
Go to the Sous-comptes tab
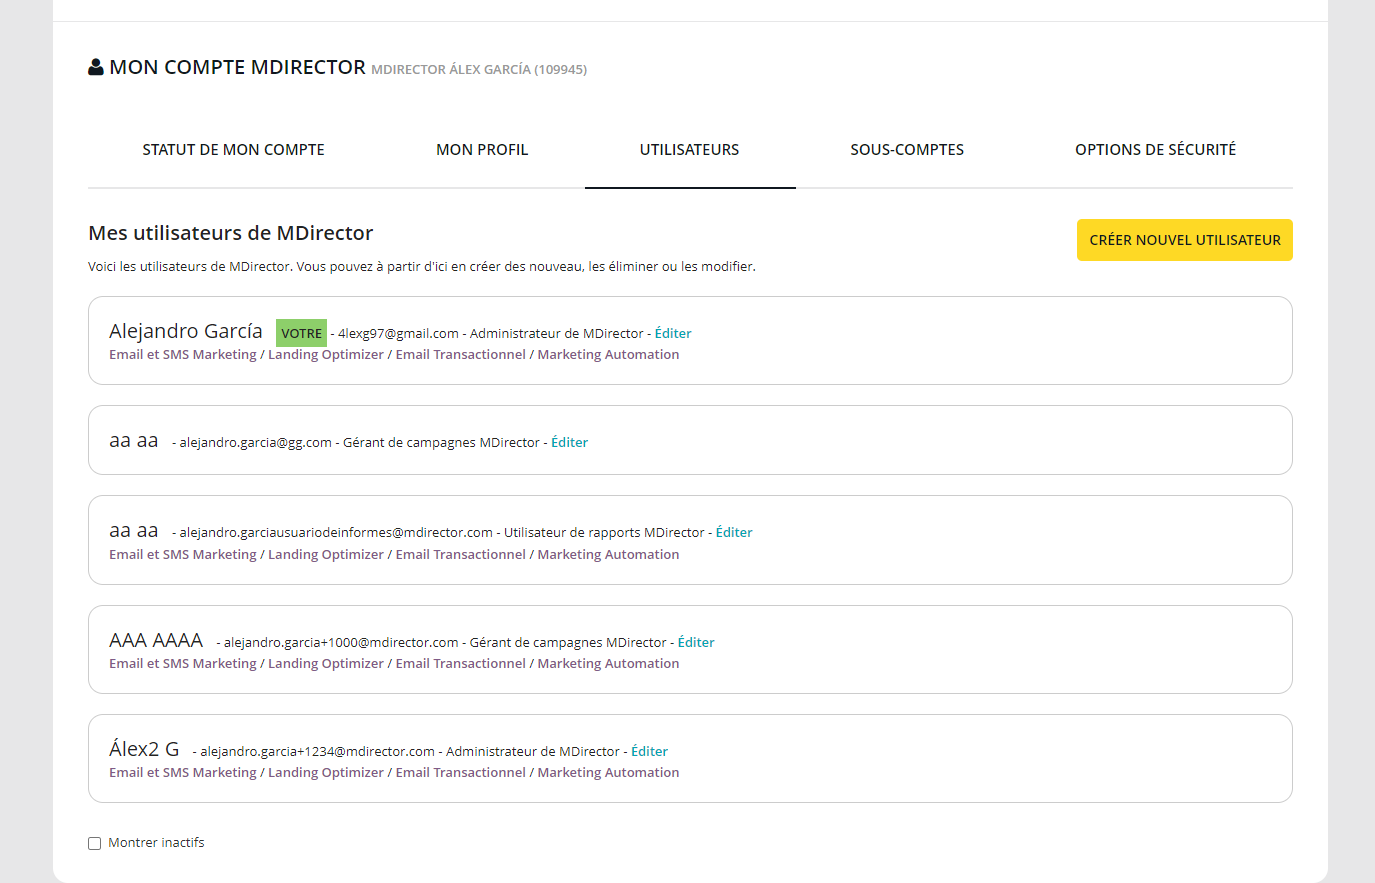coord(907,150)
